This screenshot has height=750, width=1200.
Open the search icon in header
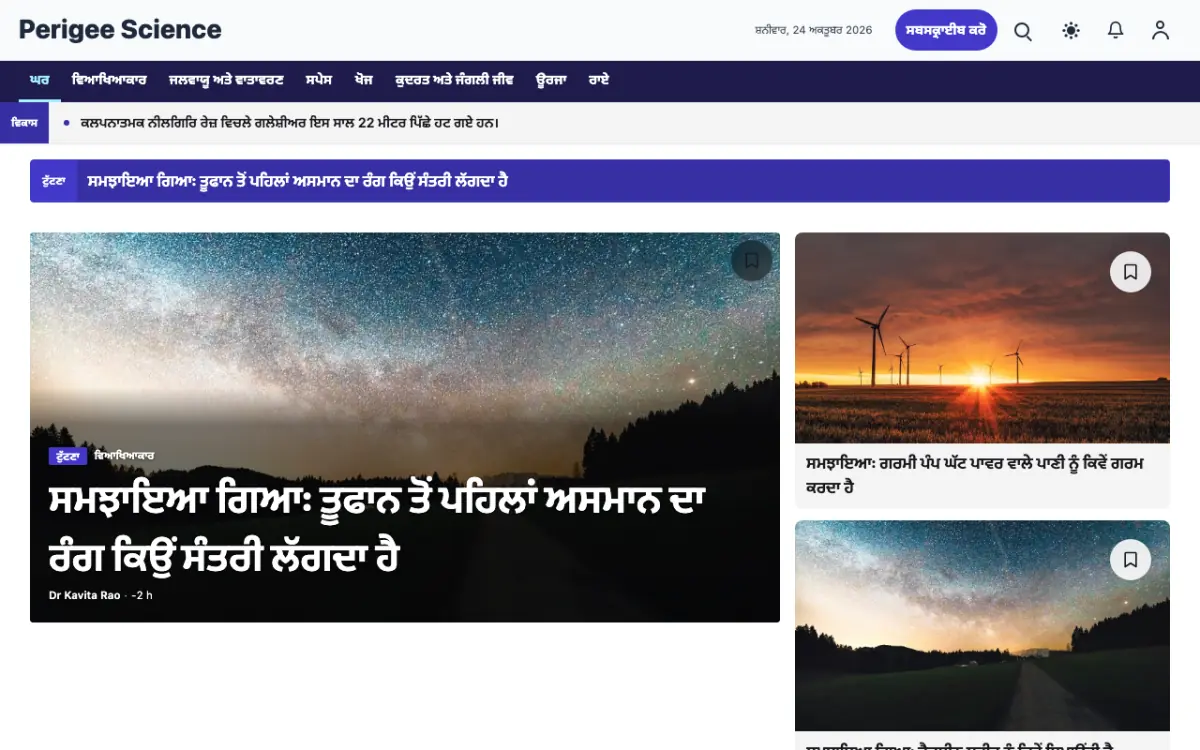pos(1023,31)
